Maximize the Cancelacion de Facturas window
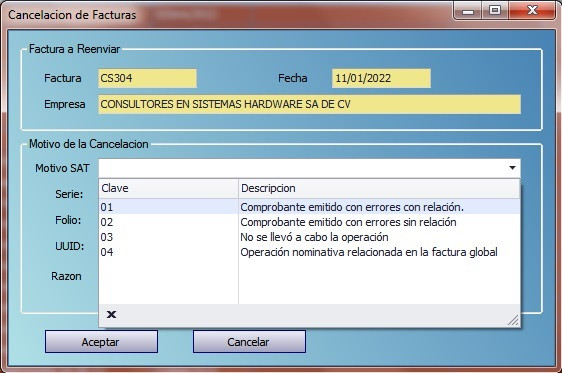The height and width of the screenshot is (373, 562). pyautogui.click(x=495, y=10)
